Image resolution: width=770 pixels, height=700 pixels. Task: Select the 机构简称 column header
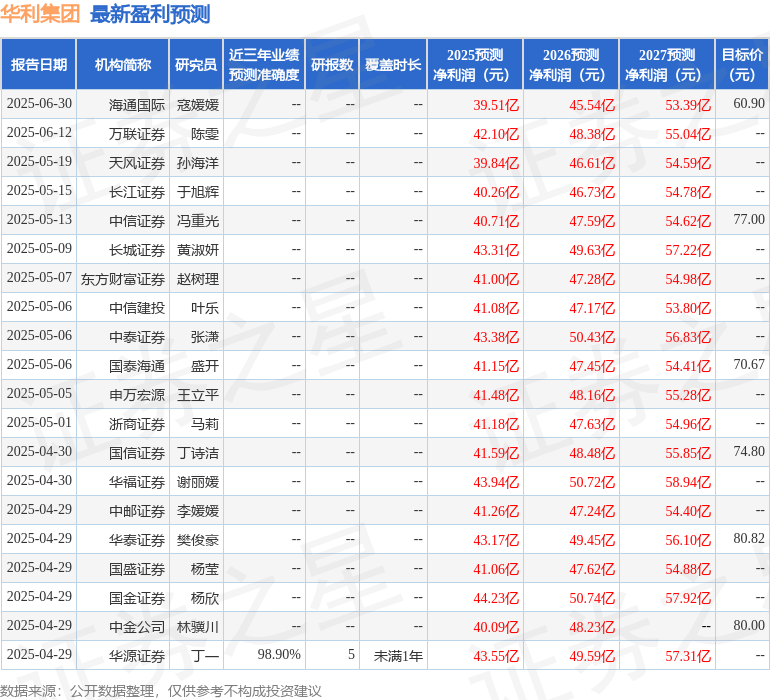(x=123, y=64)
